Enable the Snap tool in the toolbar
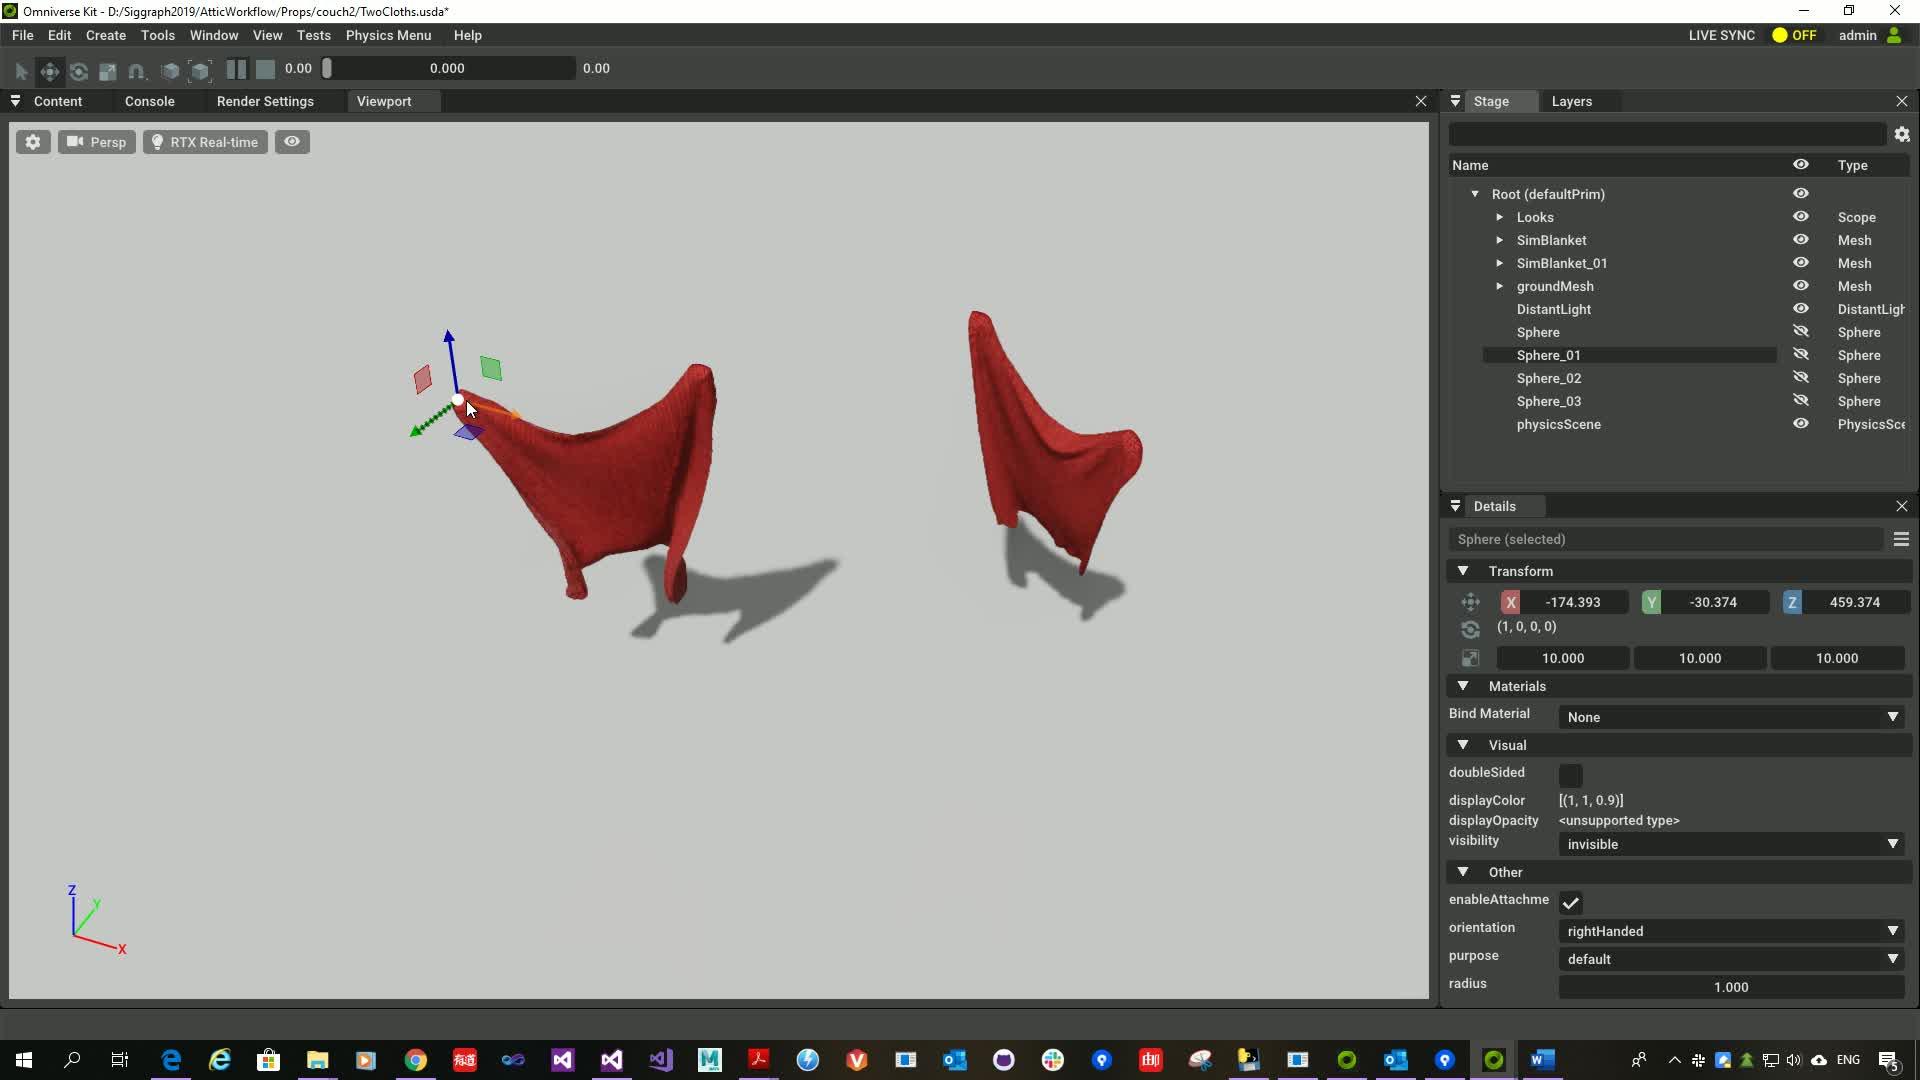The height and width of the screenshot is (1080, 1920). click(136, 68)
